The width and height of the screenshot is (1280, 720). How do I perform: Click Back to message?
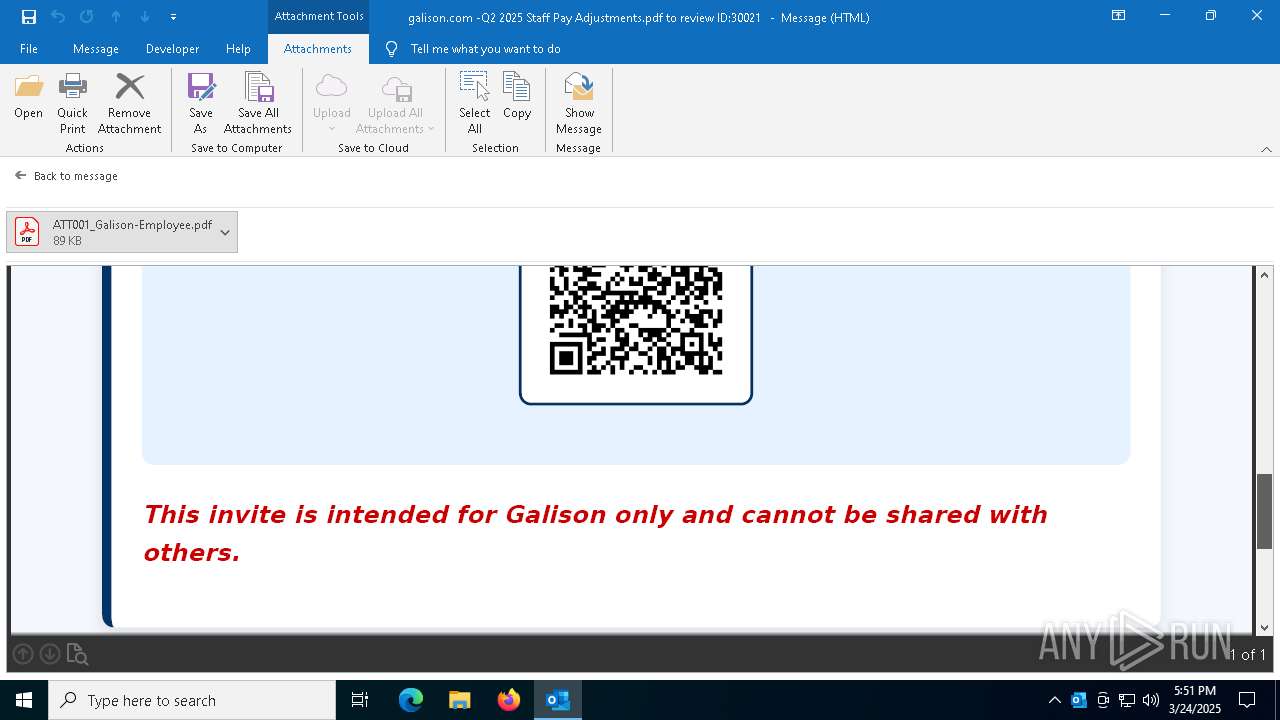66,176
